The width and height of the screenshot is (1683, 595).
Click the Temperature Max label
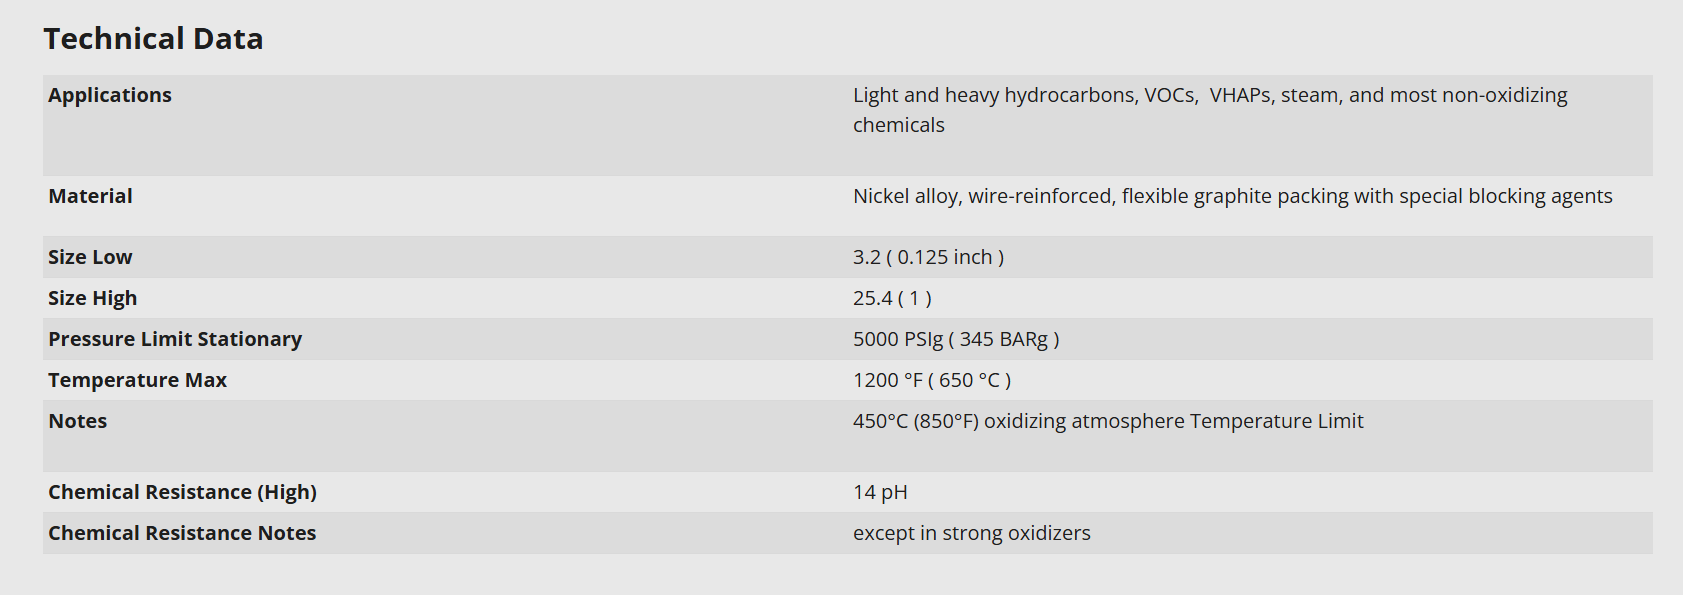137,380
